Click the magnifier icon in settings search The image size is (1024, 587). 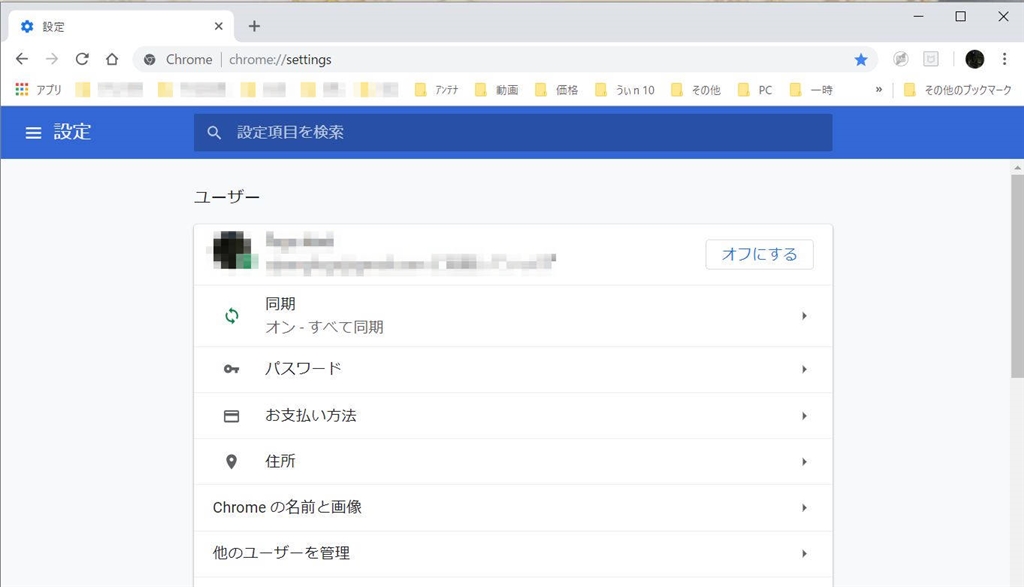(x=214, y=133)
